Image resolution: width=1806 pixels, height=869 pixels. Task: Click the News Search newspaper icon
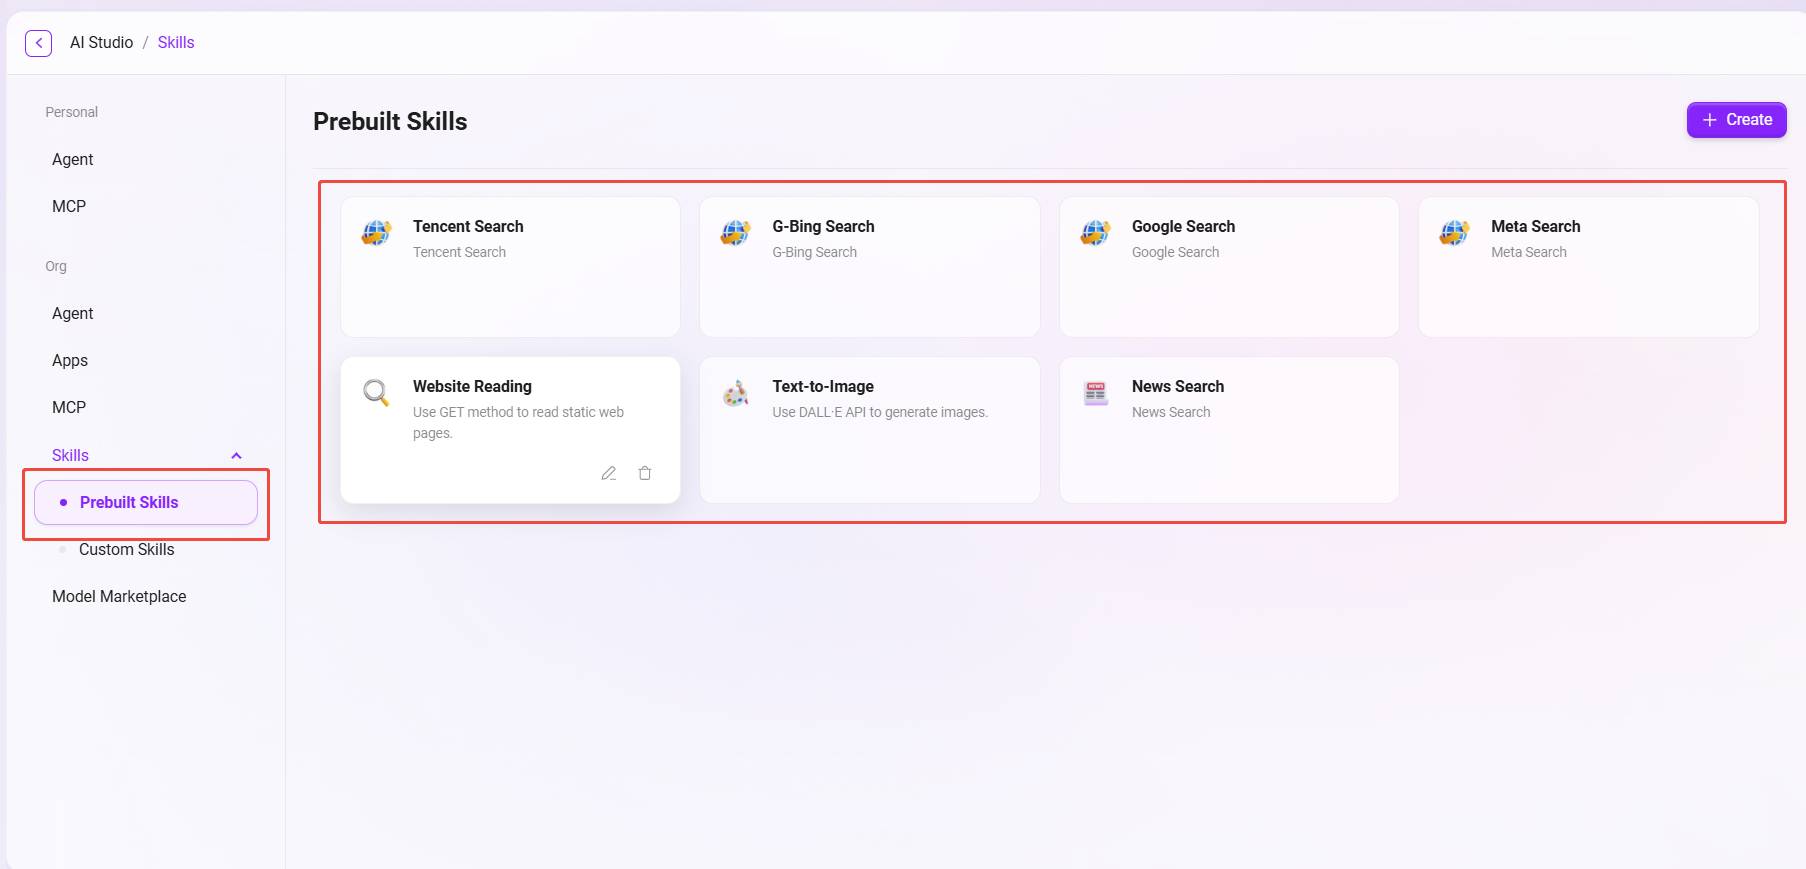click(1095, 393)
